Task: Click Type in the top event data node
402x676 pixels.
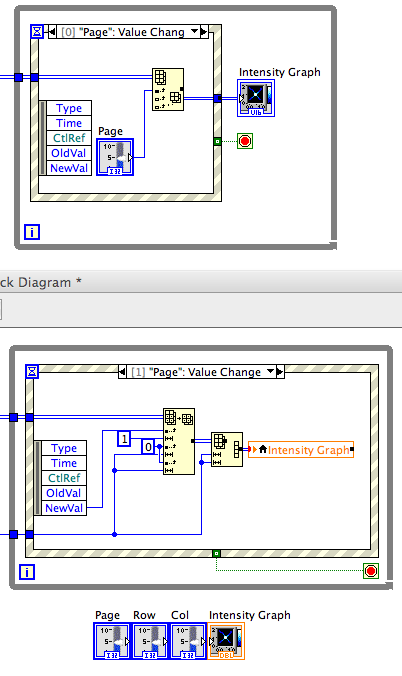Action: tap(69, 108)
